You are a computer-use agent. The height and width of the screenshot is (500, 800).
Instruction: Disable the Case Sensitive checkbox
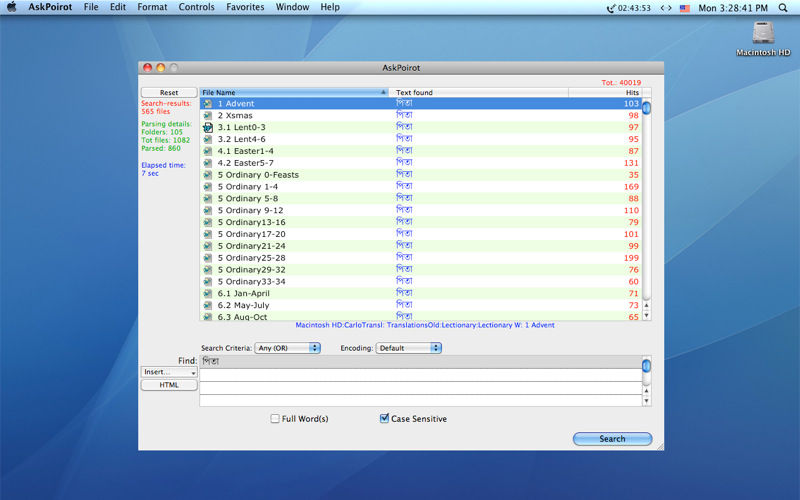(384, 418)
